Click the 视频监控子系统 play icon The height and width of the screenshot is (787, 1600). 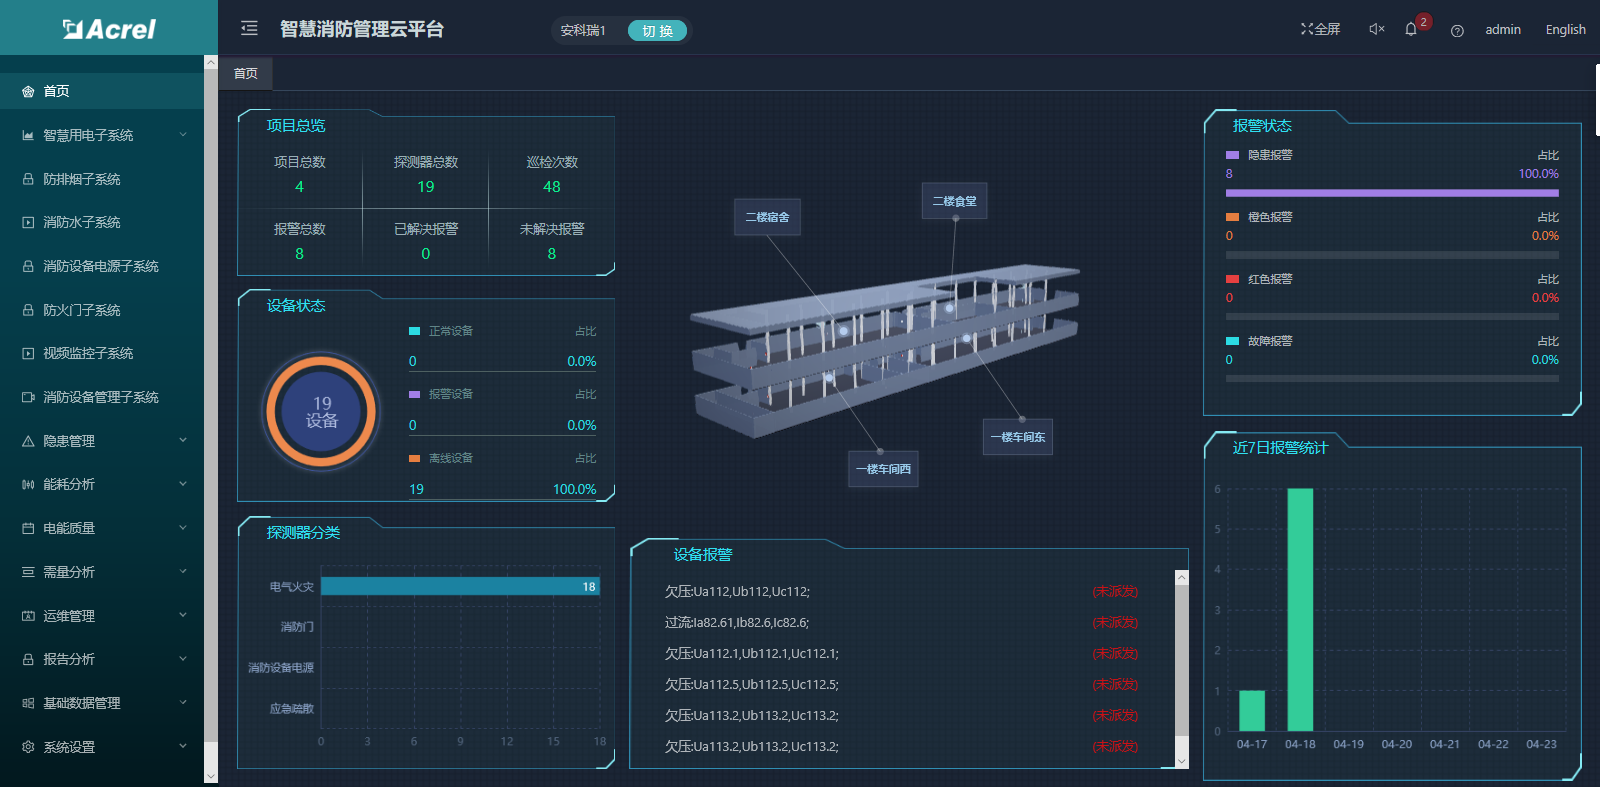pyautogui.click(x=28, y=353)
